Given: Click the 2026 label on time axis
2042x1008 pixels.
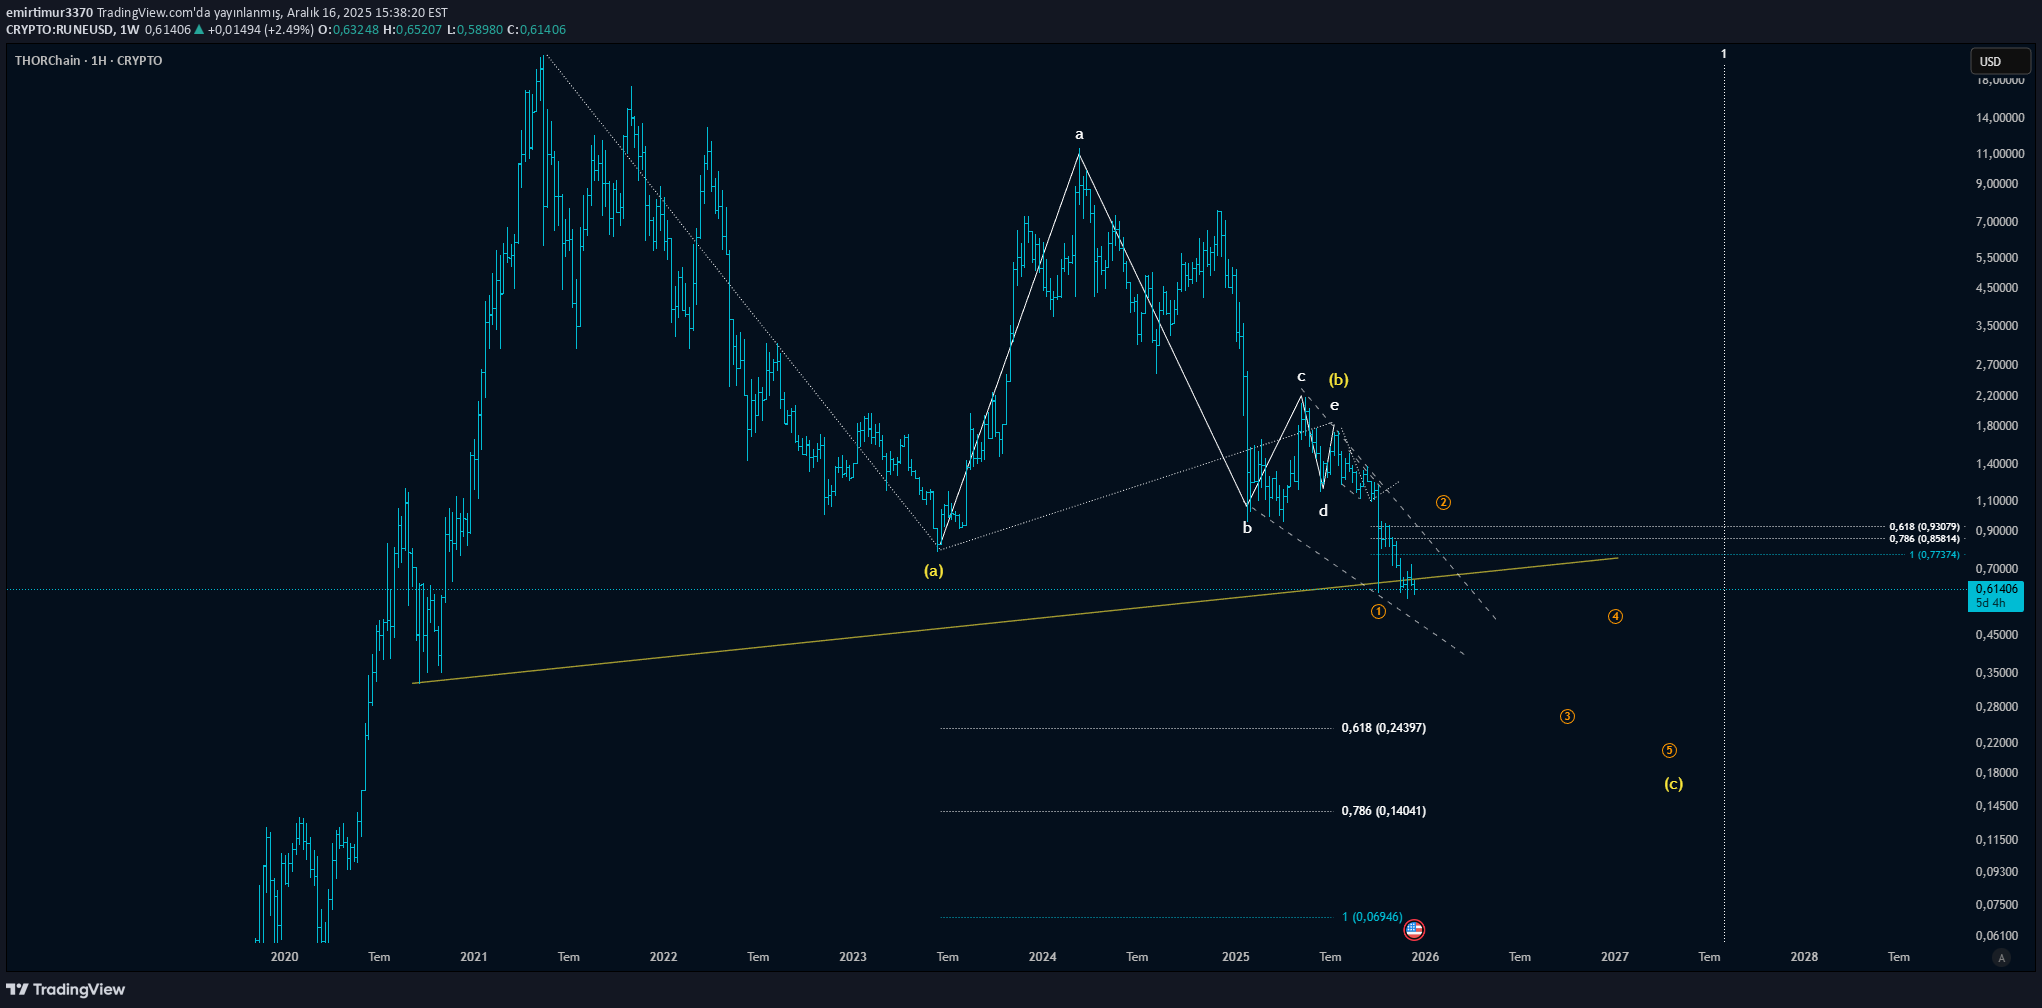Looking at the screenshot, I should tap(1425, 957).
